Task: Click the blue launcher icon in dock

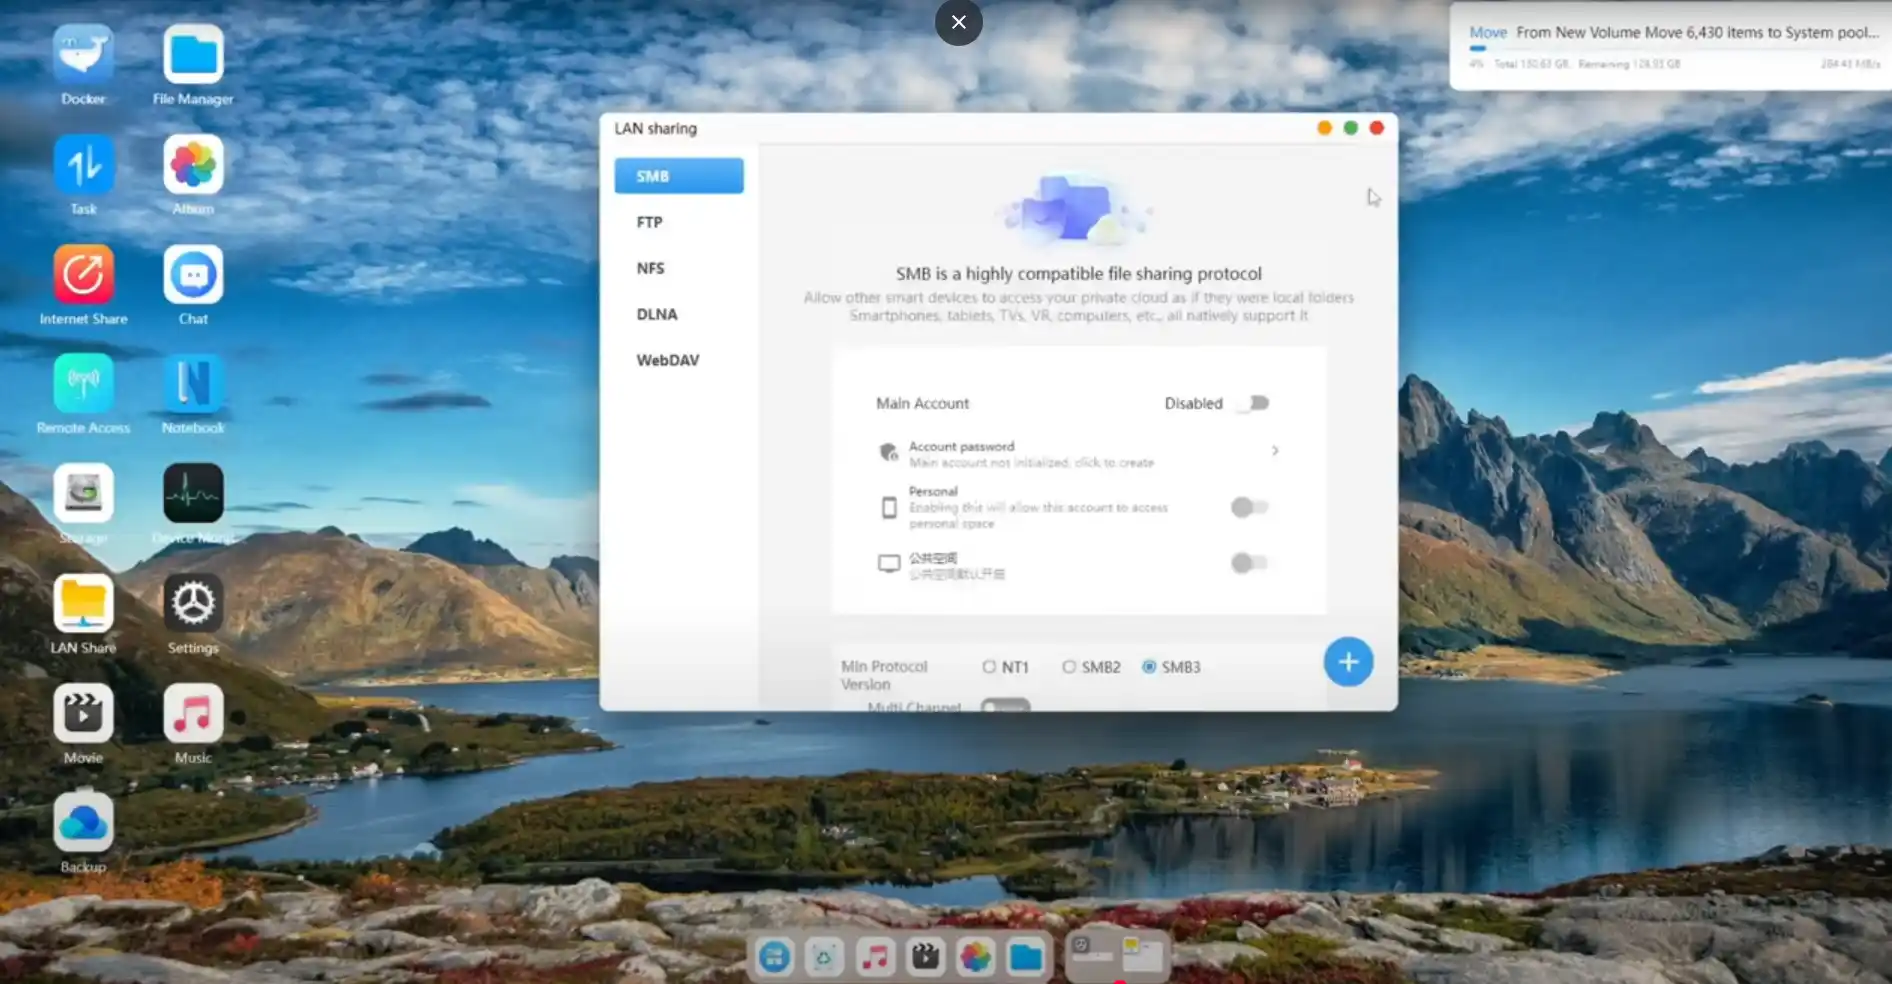Action: pos(774,957)
